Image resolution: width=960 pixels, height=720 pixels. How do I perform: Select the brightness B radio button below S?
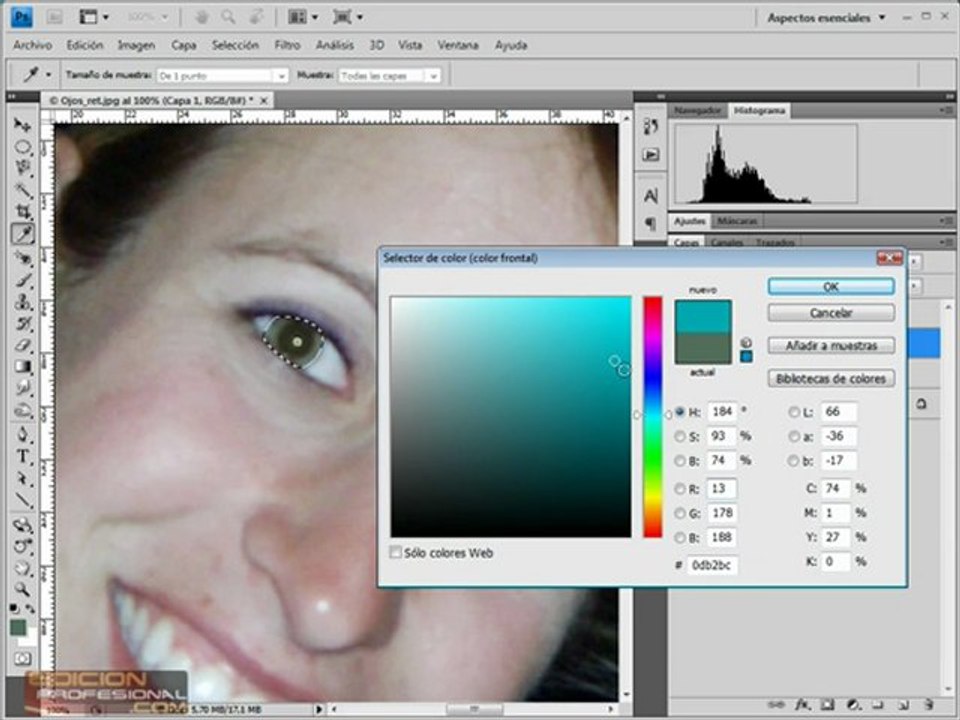tap(680, 460)
